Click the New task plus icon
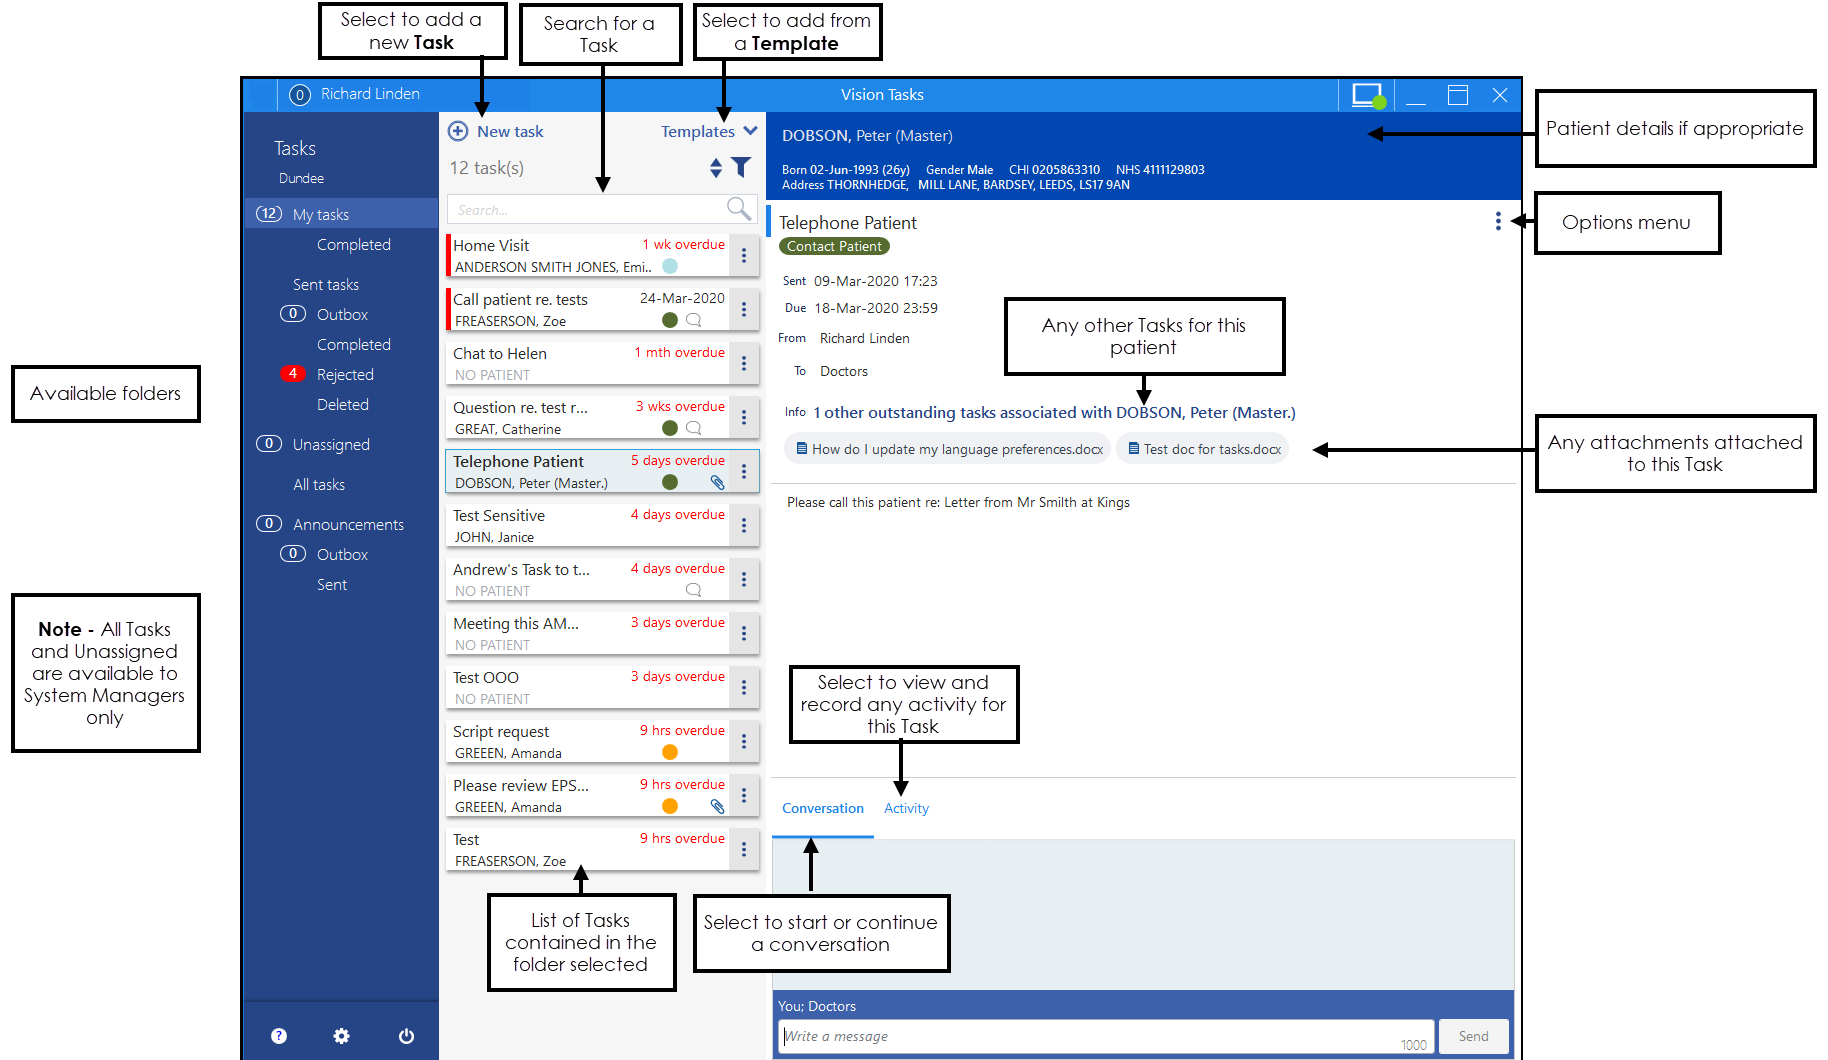 (x=458, y=131)
